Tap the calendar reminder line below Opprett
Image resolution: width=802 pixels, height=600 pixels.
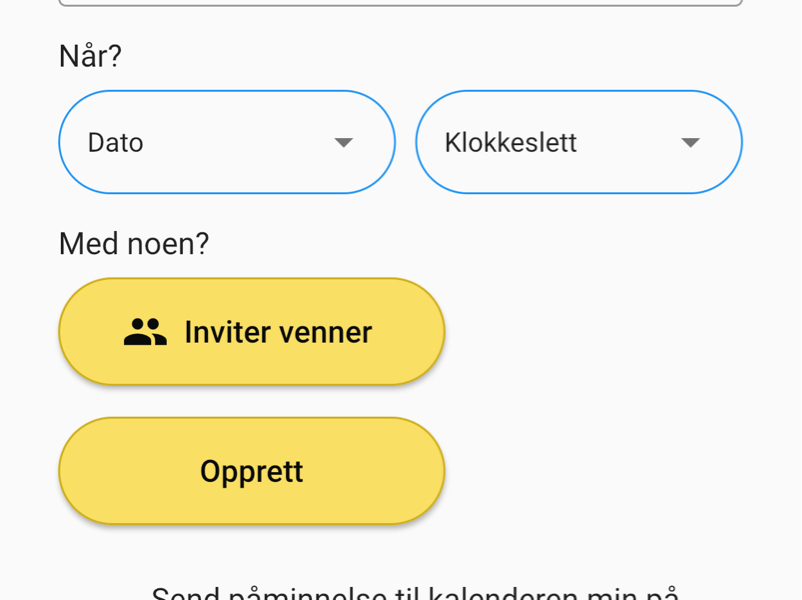415,593
